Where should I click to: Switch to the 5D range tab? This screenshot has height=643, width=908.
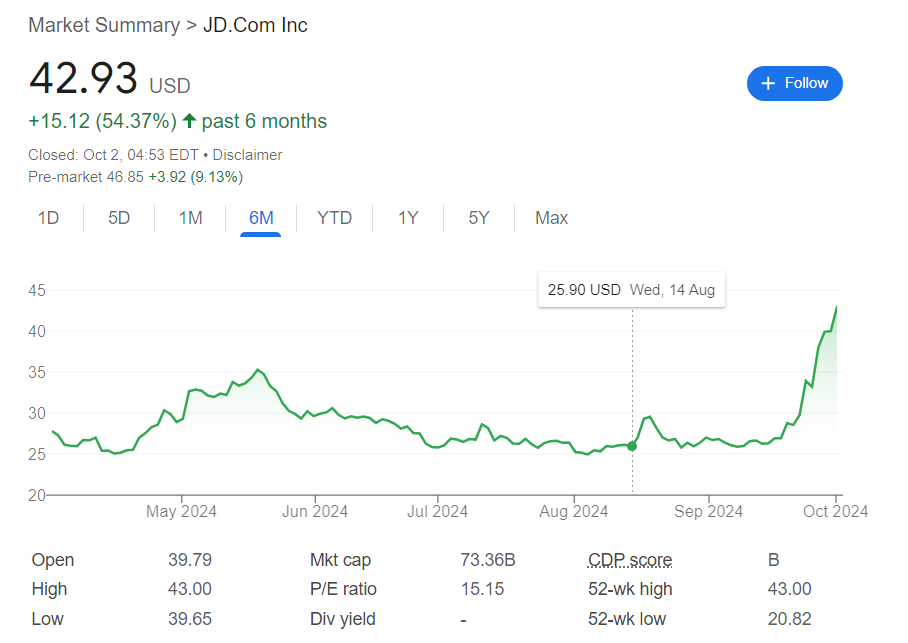(119, 218)
